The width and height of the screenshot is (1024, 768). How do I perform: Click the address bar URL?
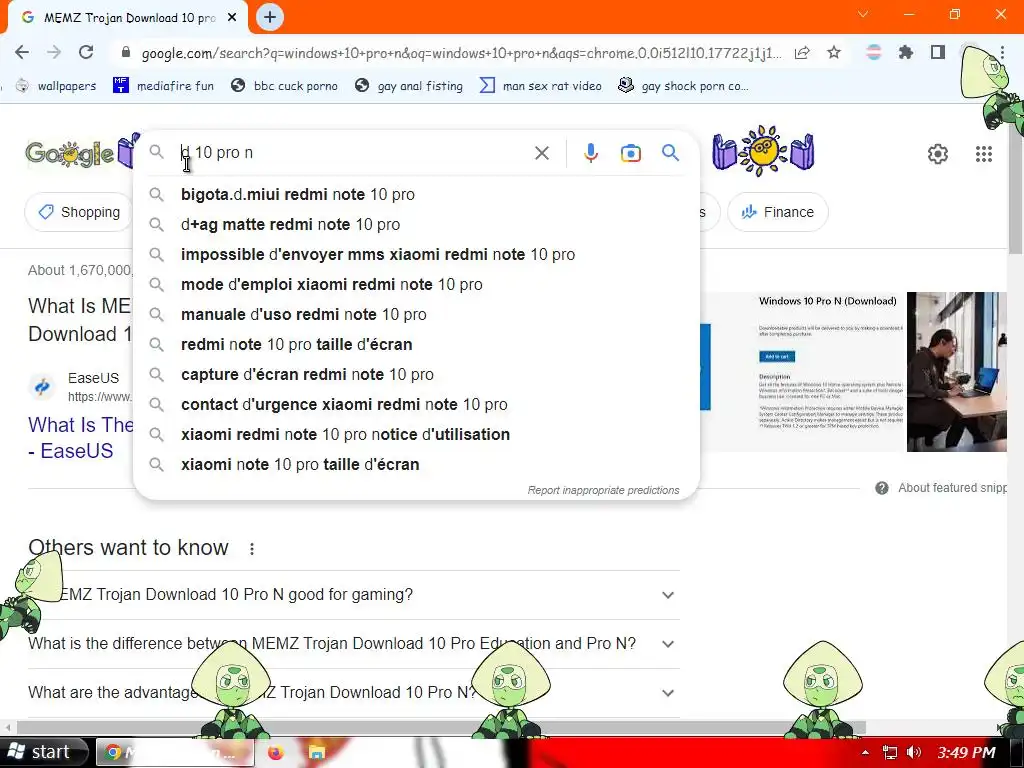(x=461, y=53)
